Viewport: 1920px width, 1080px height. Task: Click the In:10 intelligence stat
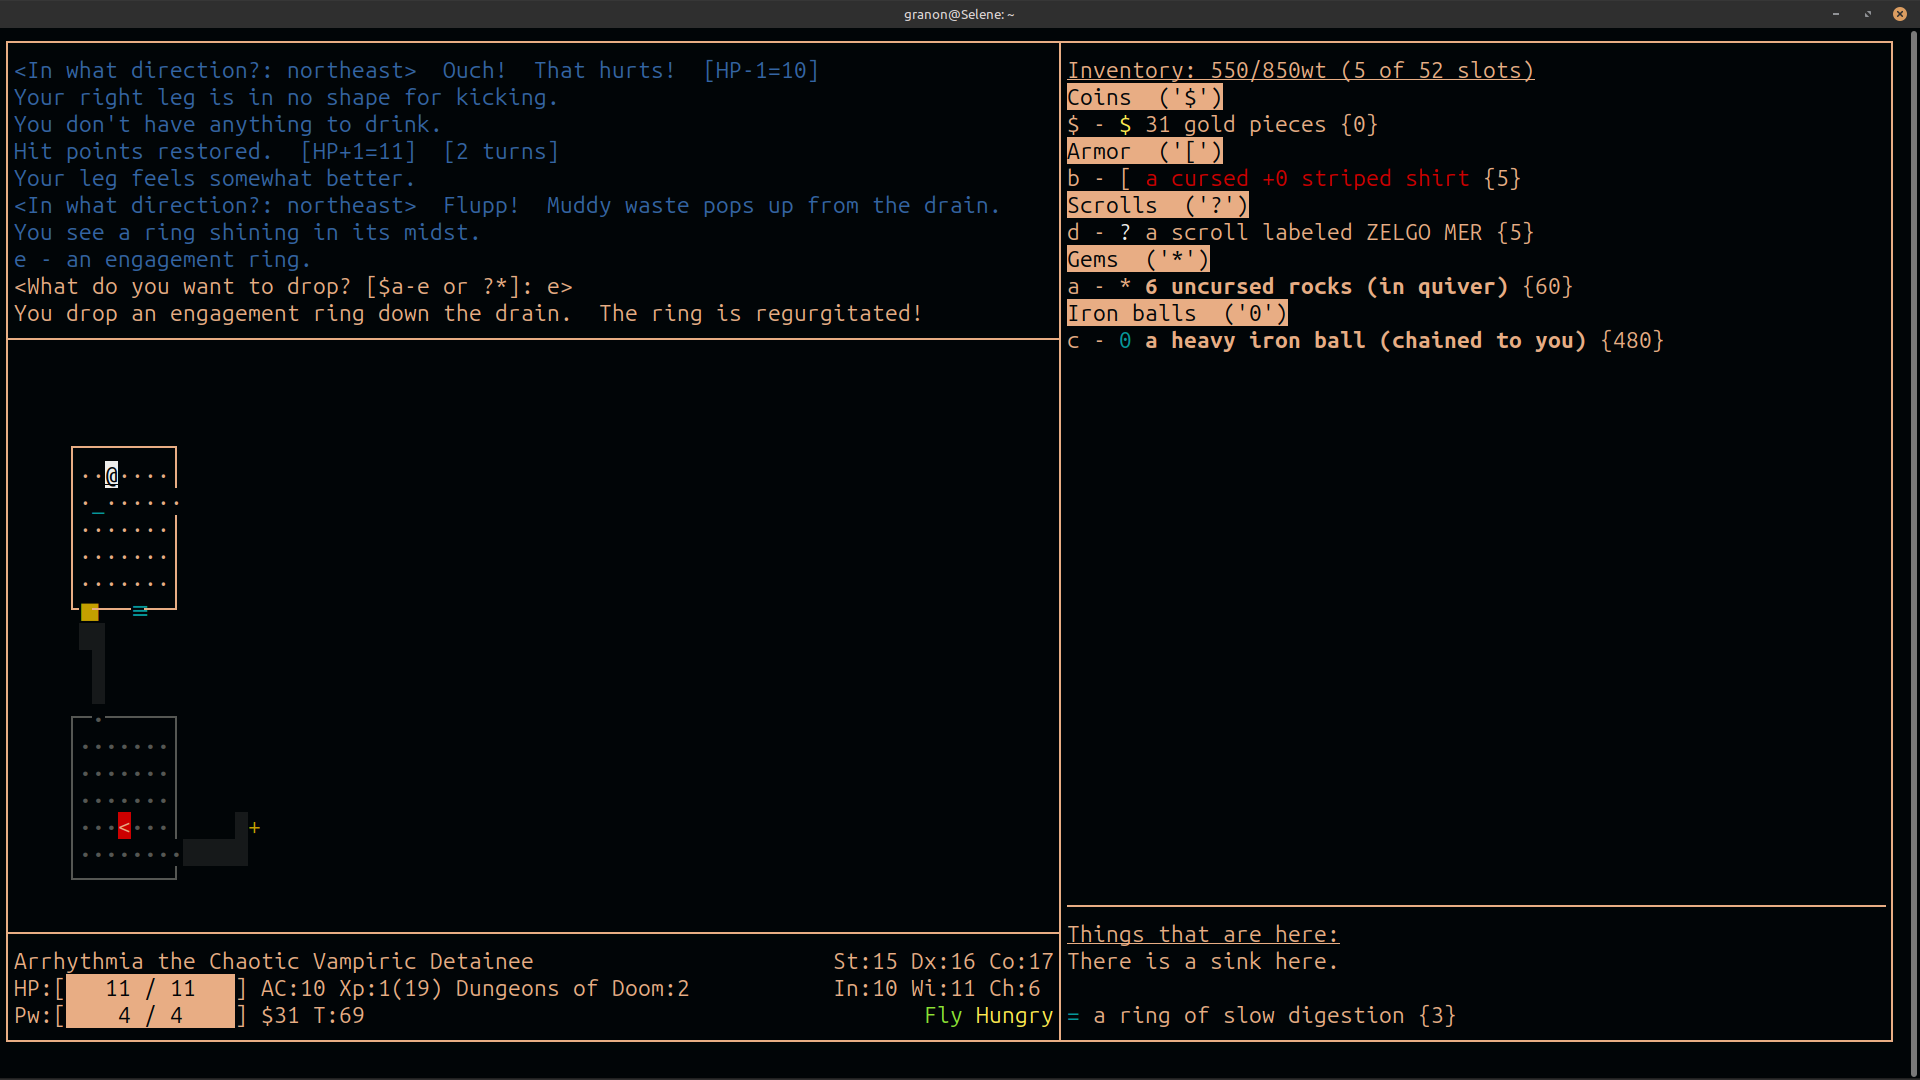pyautogui.click(x=865, y=989)
